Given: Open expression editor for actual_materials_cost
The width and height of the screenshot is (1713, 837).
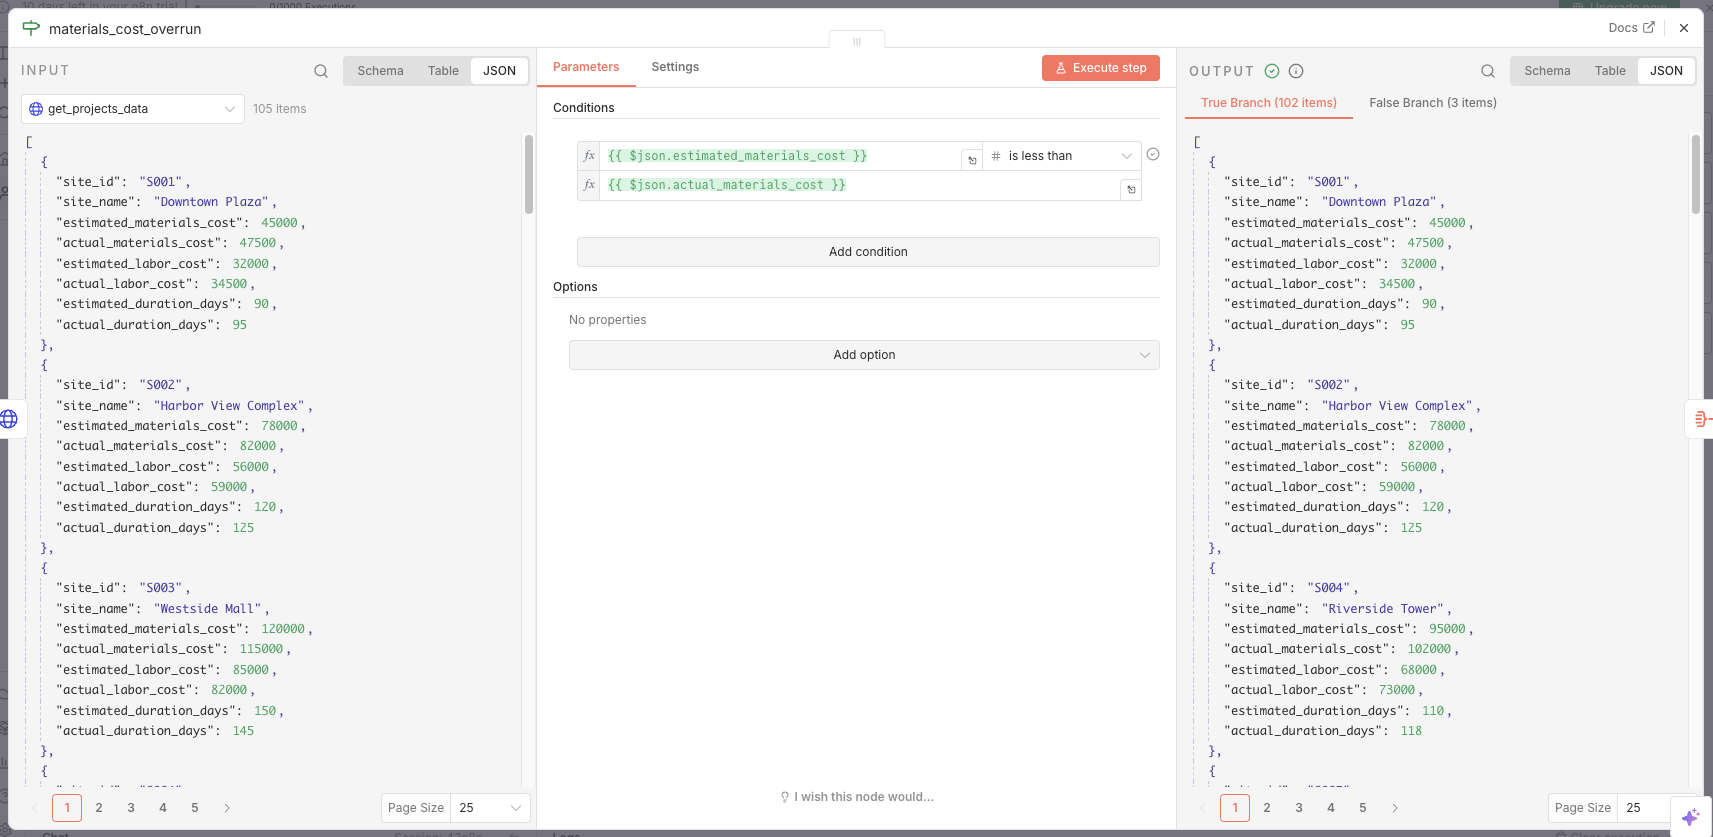Looking at the screenshot, I should click(1131, 189).
